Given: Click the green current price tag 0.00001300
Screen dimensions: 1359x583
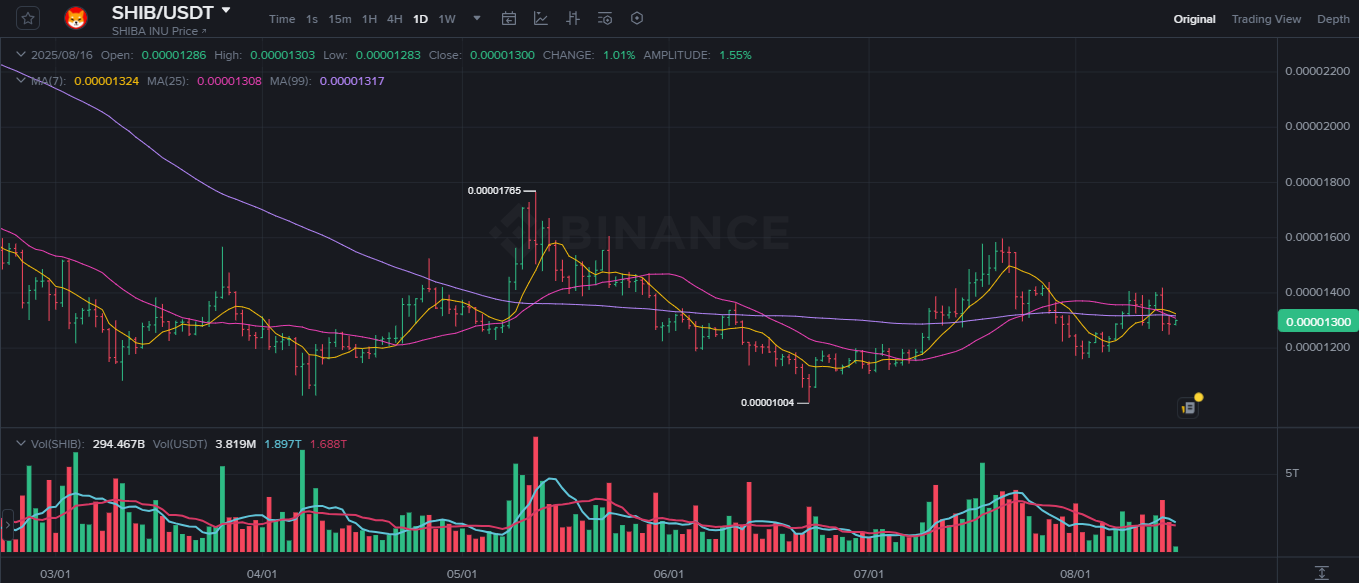Looking at the screenshot, I should [x=1318, y=321].
